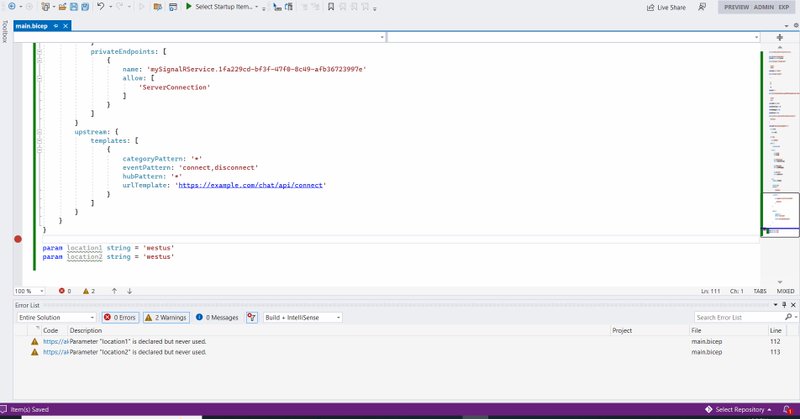This screenshot has width=800, height=419.
Task: Start with the green play icon
Action: [x=189, y=6]
